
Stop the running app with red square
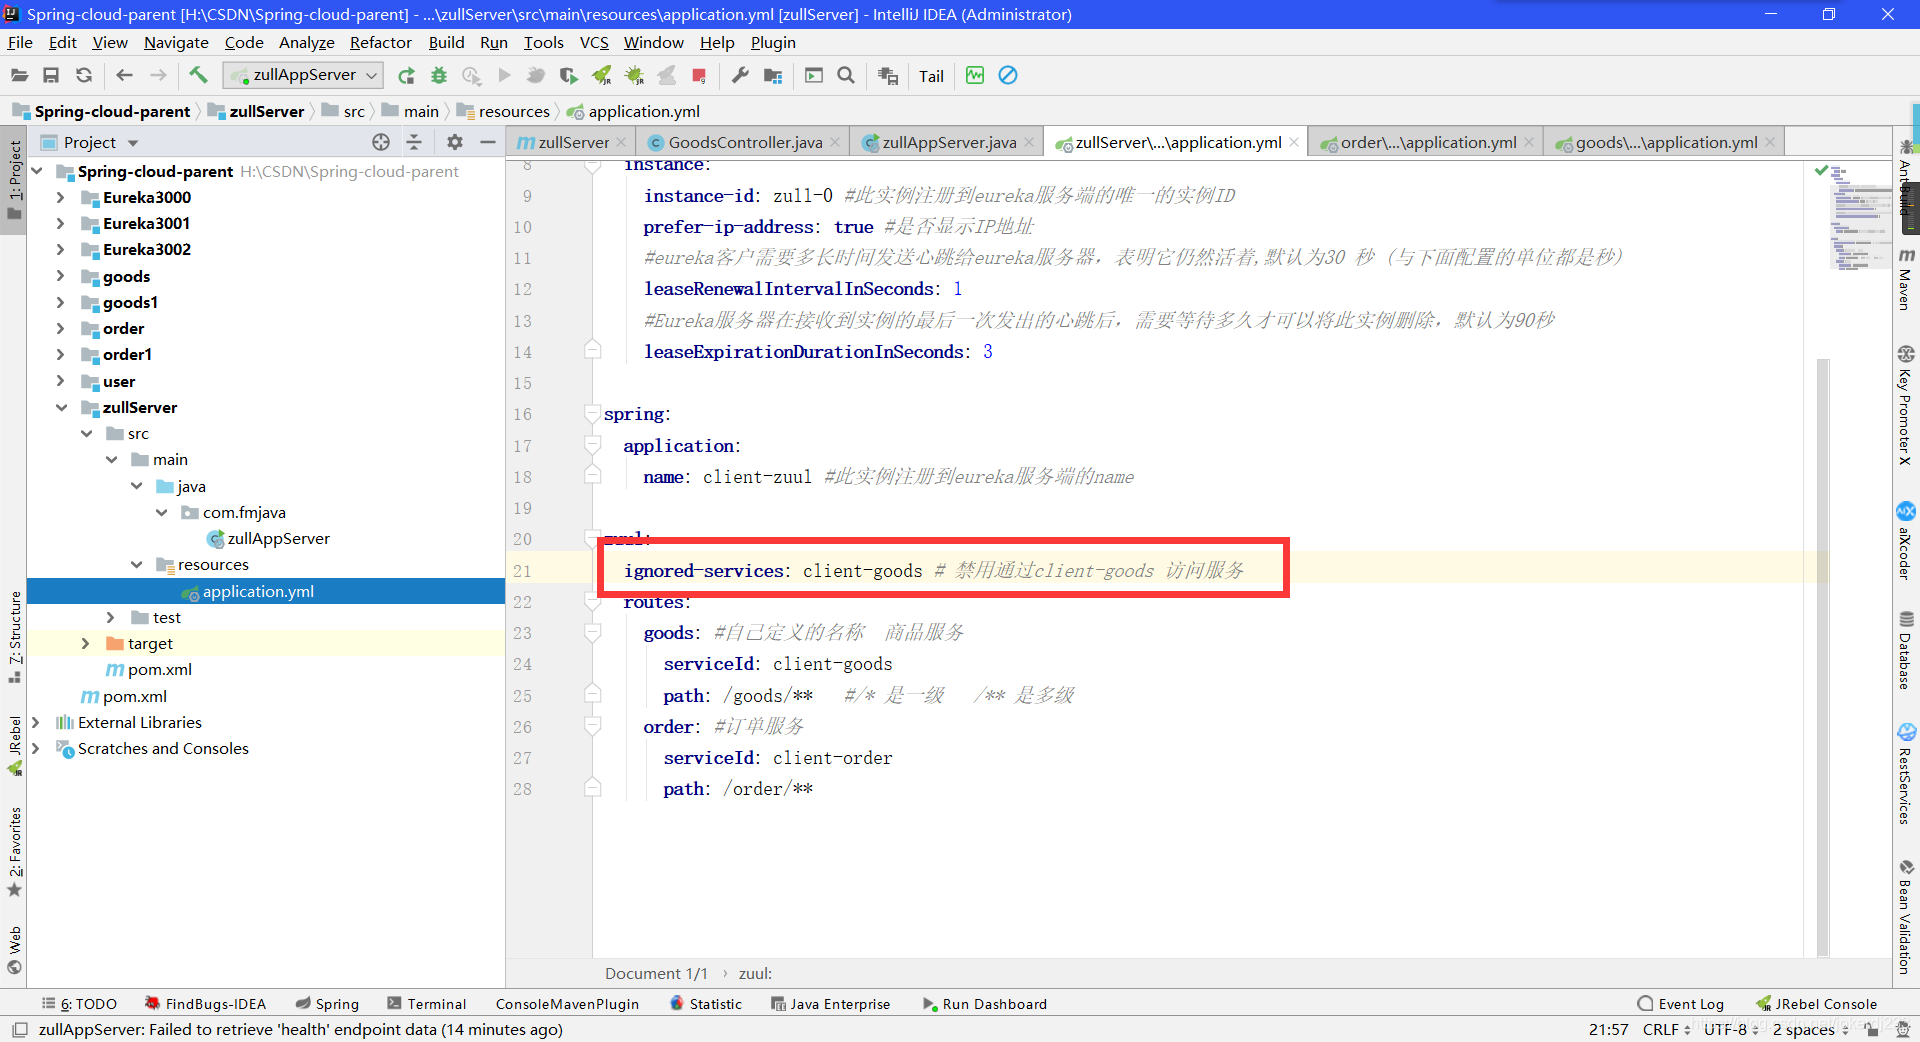coord(699,75)
